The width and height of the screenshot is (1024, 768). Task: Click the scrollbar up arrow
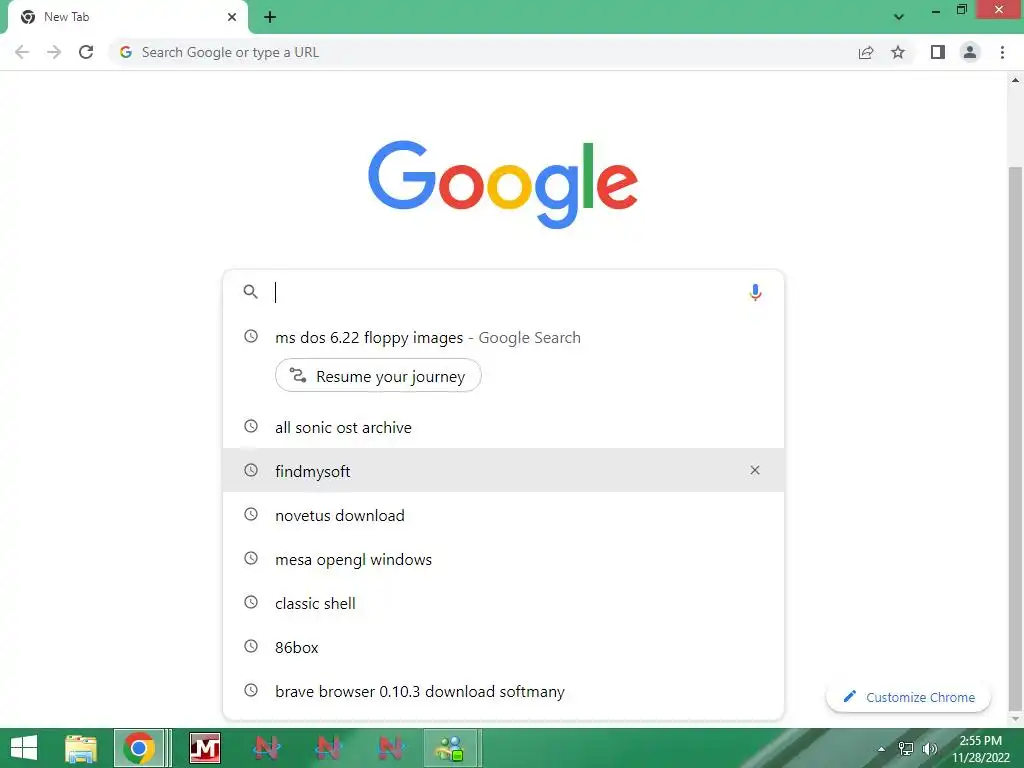pos(1015,80)
